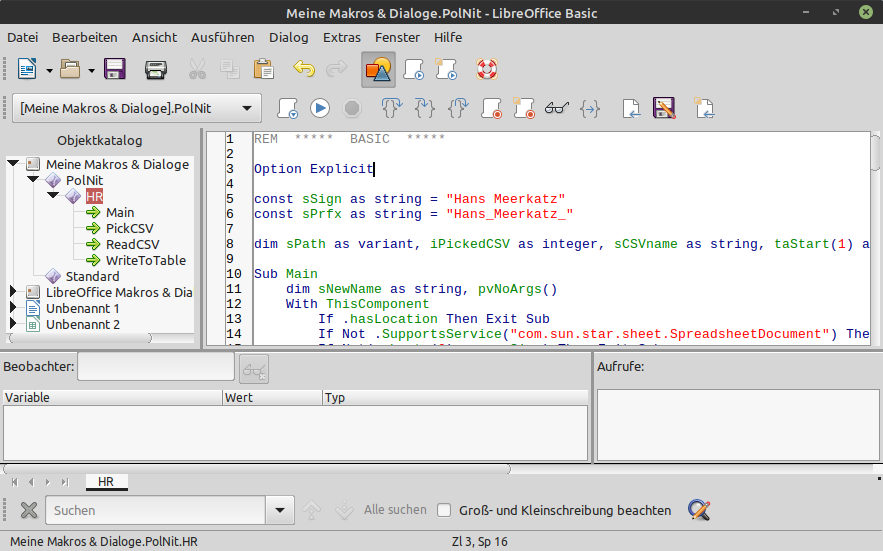Screen dimensions: 883x551
Task: Expand LibreOffice Makros & Dialoge node
Action: (x=13, y=291)
